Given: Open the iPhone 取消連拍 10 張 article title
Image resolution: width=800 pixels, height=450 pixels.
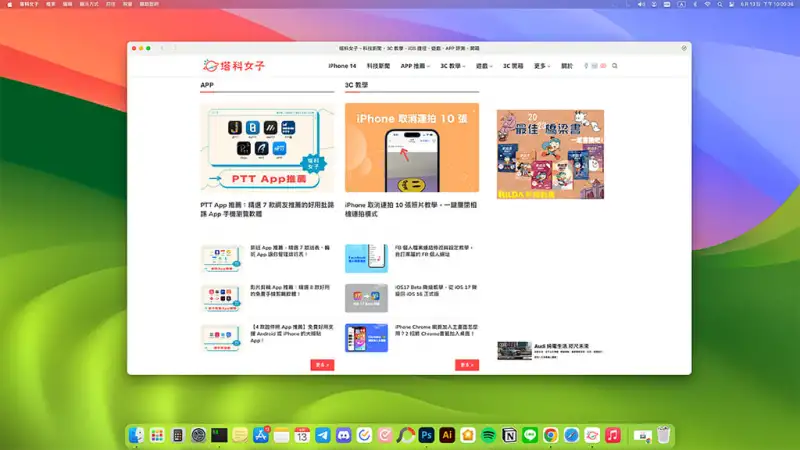Looking at the screenshot, I should [411, 209].
